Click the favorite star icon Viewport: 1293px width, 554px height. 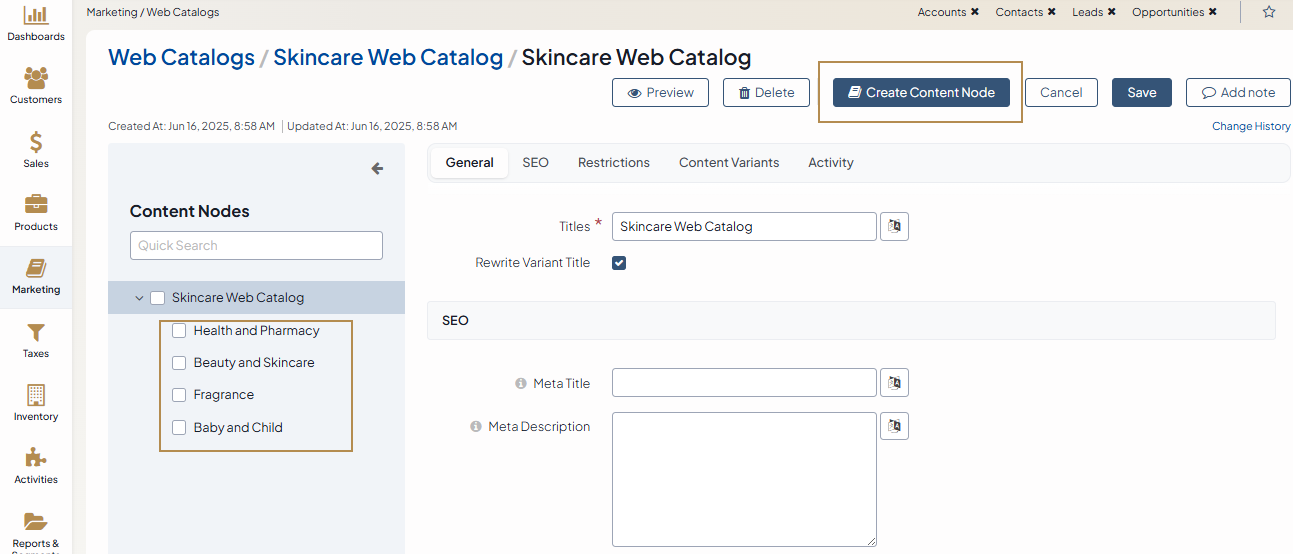click(1268, 12)
